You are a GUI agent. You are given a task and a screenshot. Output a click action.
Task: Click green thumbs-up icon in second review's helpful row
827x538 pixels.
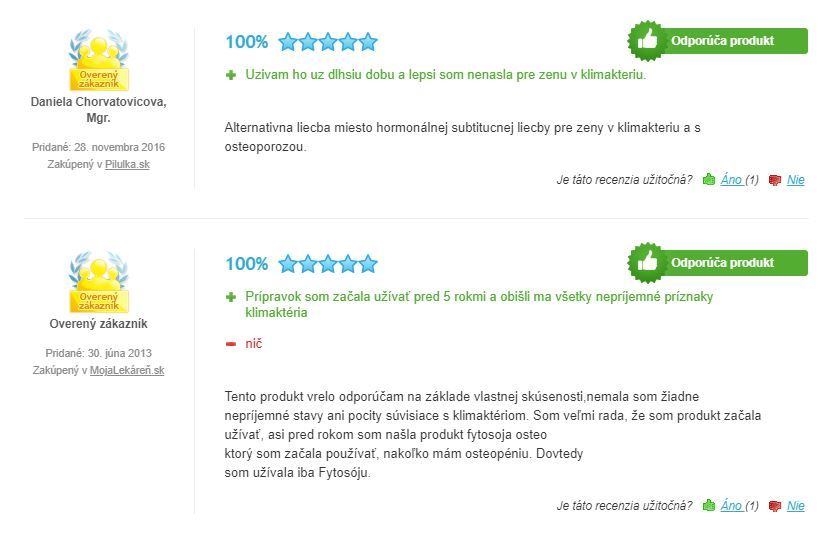click(x=709, y=506)
